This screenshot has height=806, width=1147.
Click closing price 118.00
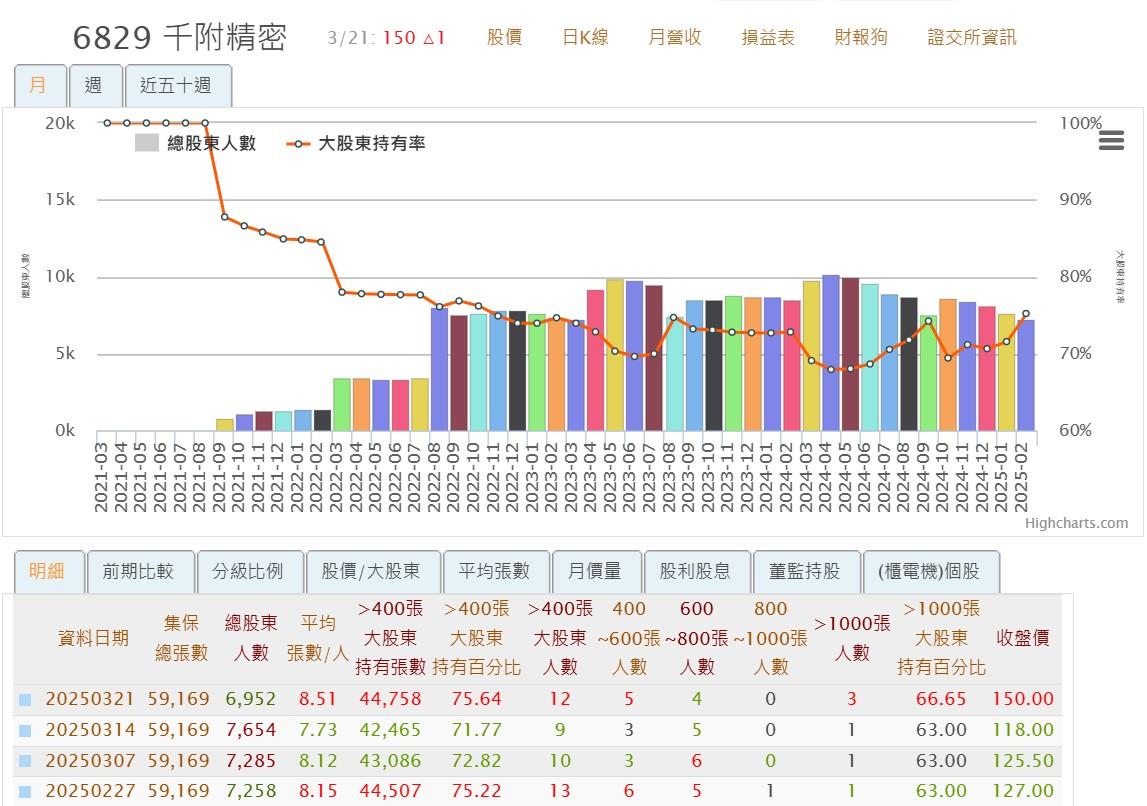coord(1023,730)
